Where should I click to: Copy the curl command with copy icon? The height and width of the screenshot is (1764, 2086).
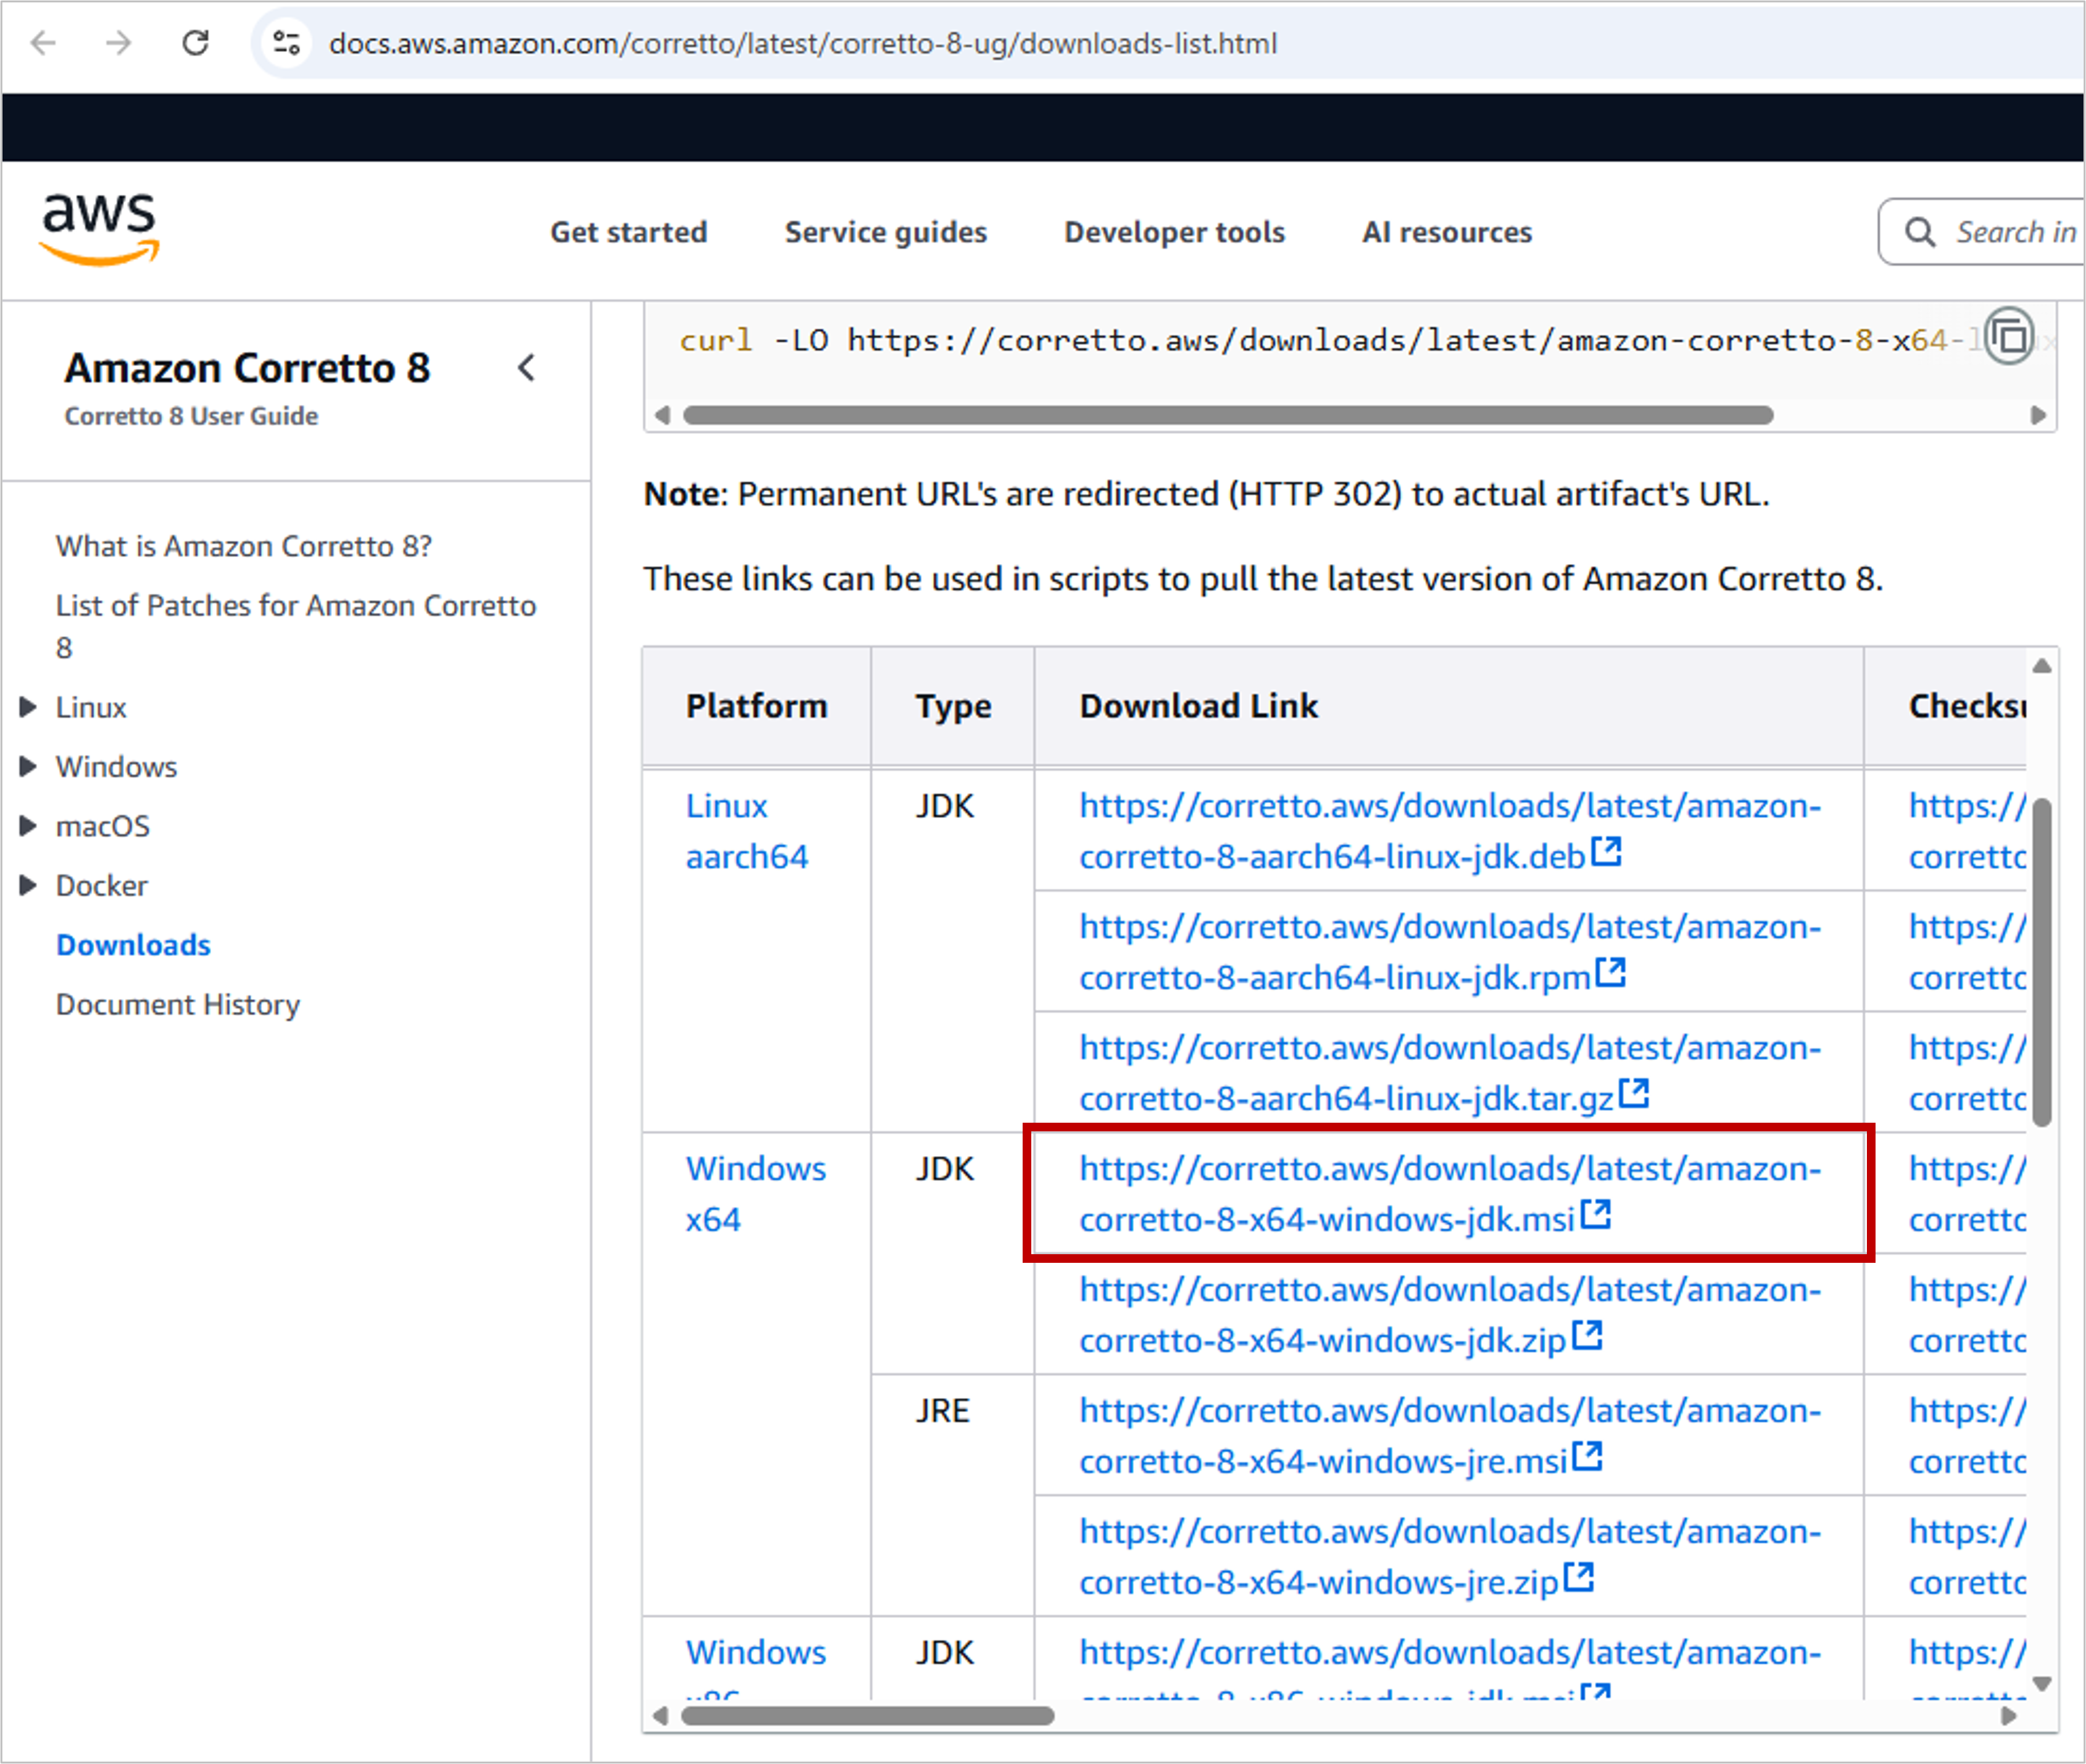point(2010,337)
